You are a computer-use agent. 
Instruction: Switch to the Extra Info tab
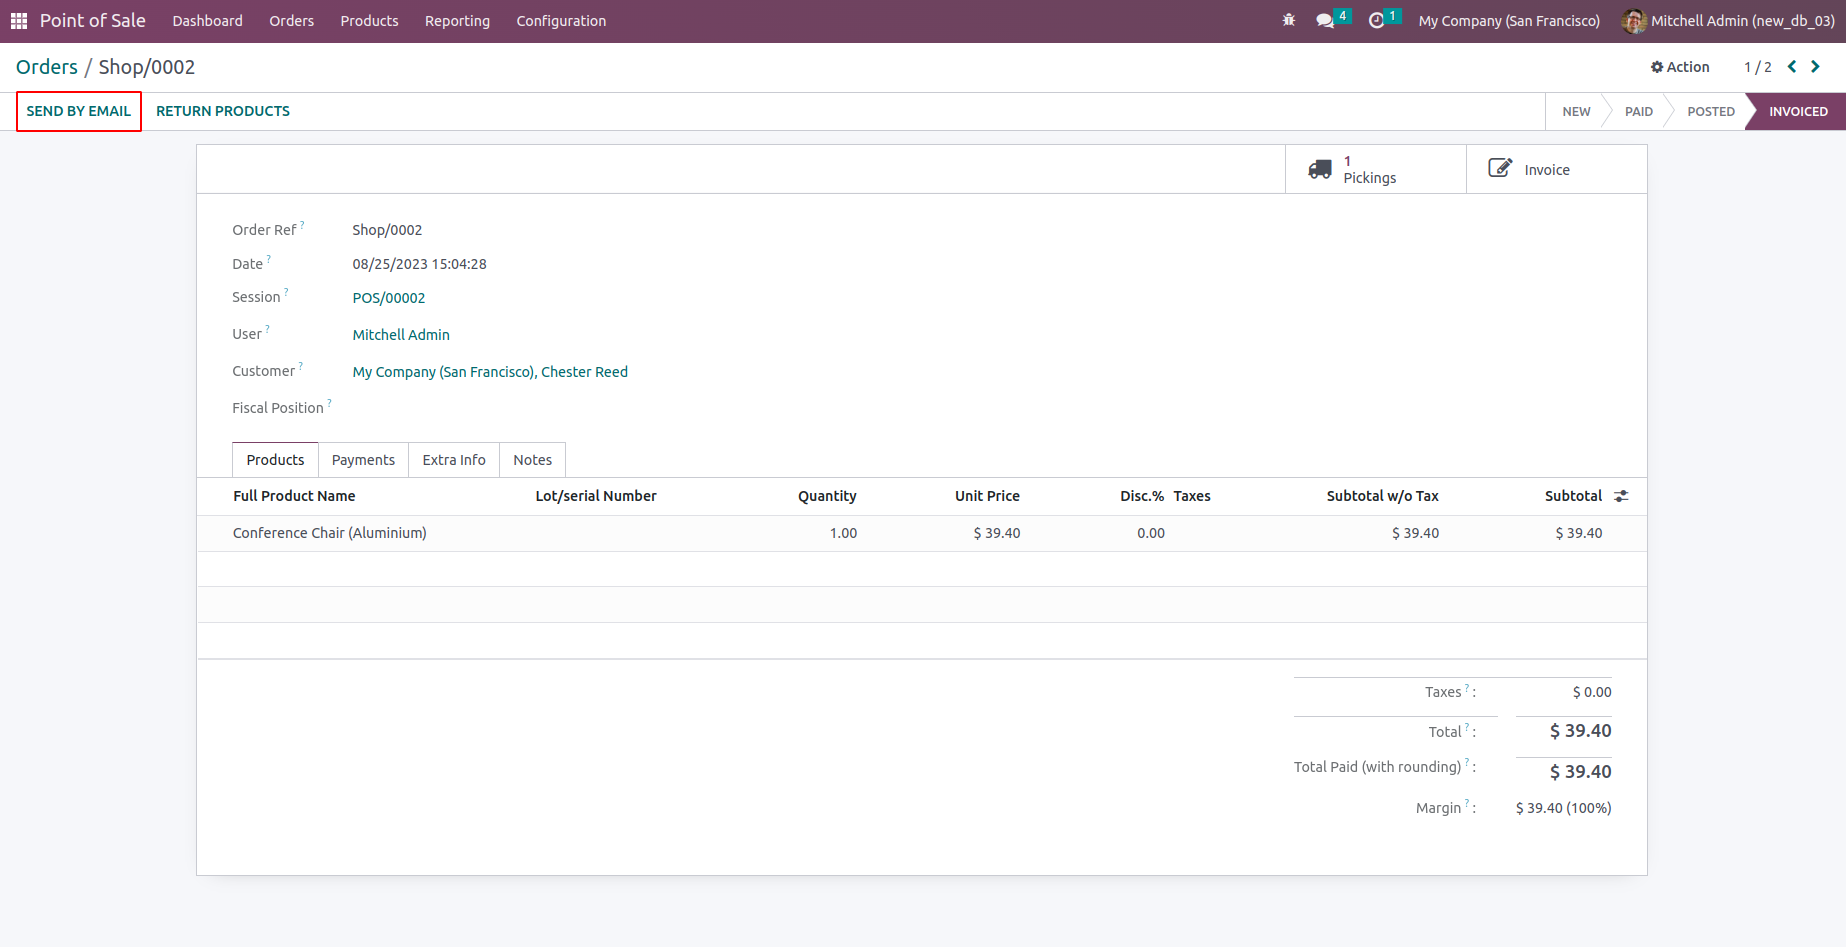[454, 460]
